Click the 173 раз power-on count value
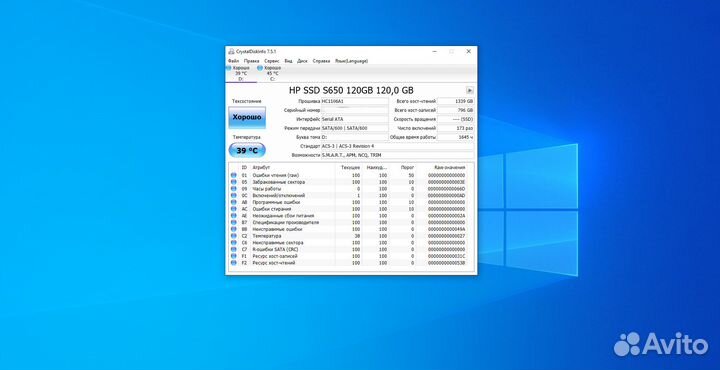The image size is (720, 370). 456,128
